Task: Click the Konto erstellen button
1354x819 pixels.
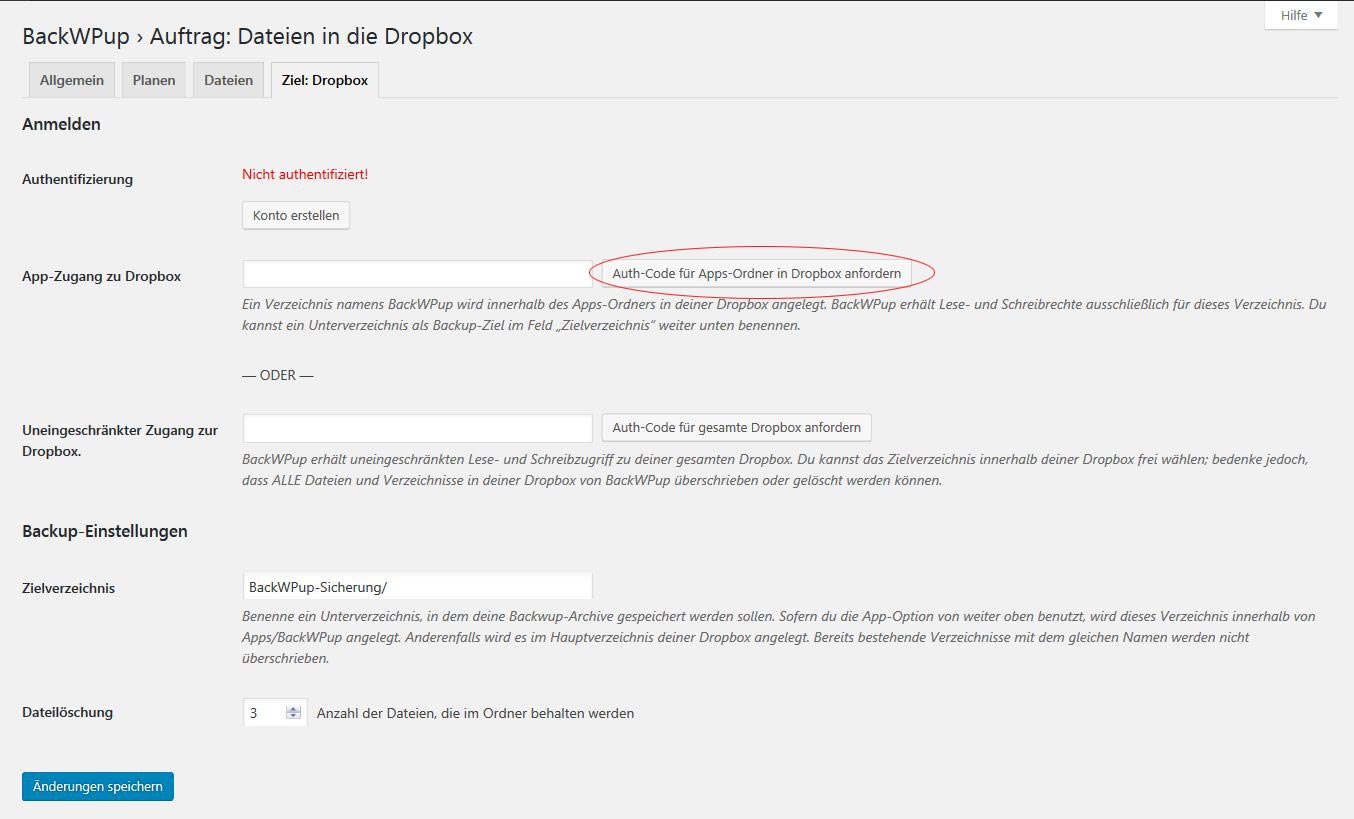Action: point(296,215)
